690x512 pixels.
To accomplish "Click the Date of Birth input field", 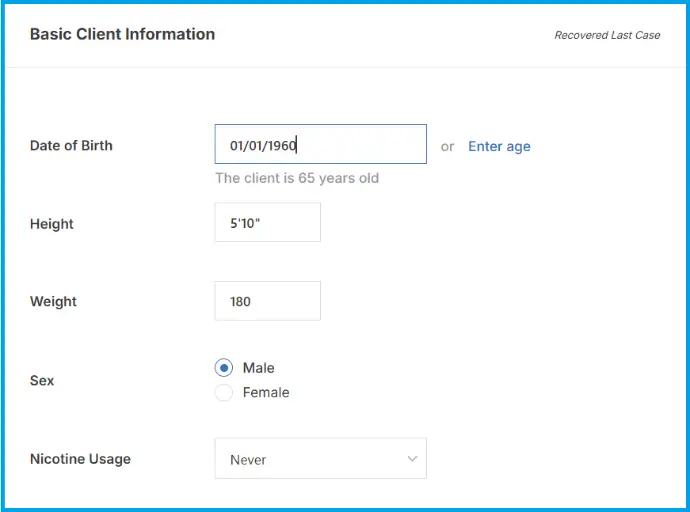I will tap(320, 144).
